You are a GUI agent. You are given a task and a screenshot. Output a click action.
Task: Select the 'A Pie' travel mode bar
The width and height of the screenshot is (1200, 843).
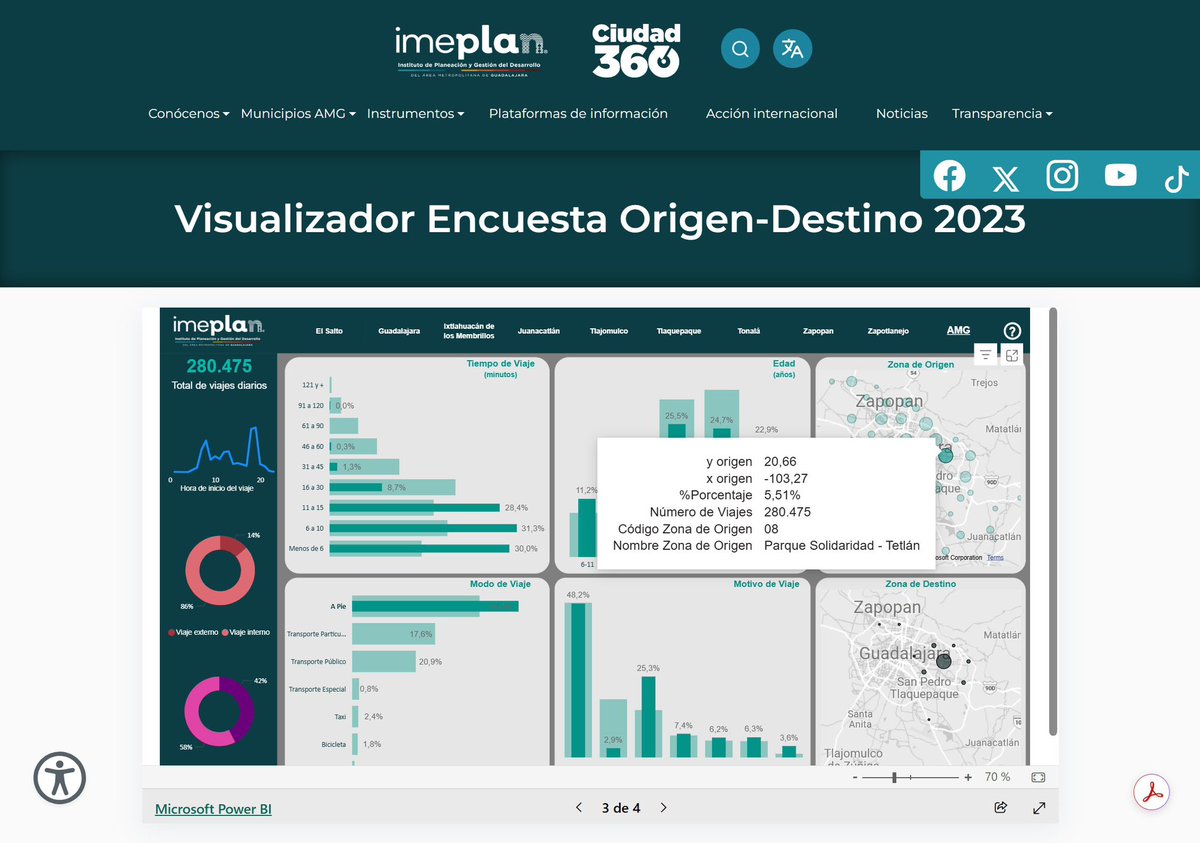(x=435, y=606)
